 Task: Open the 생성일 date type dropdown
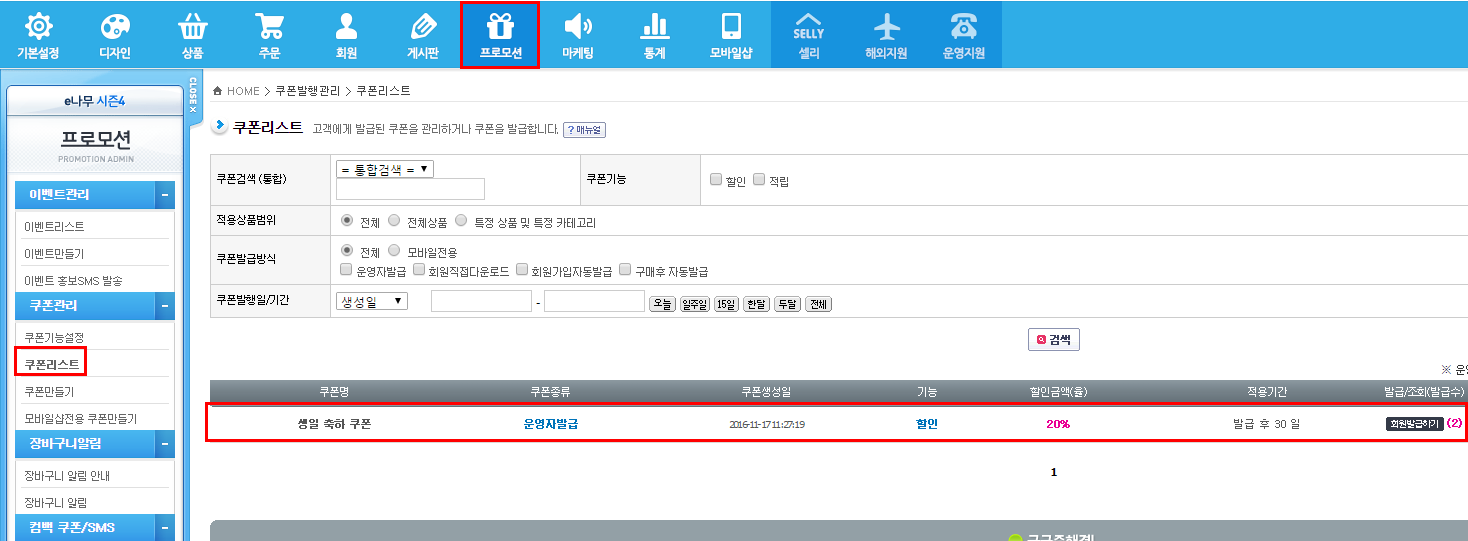coord(372,301)
